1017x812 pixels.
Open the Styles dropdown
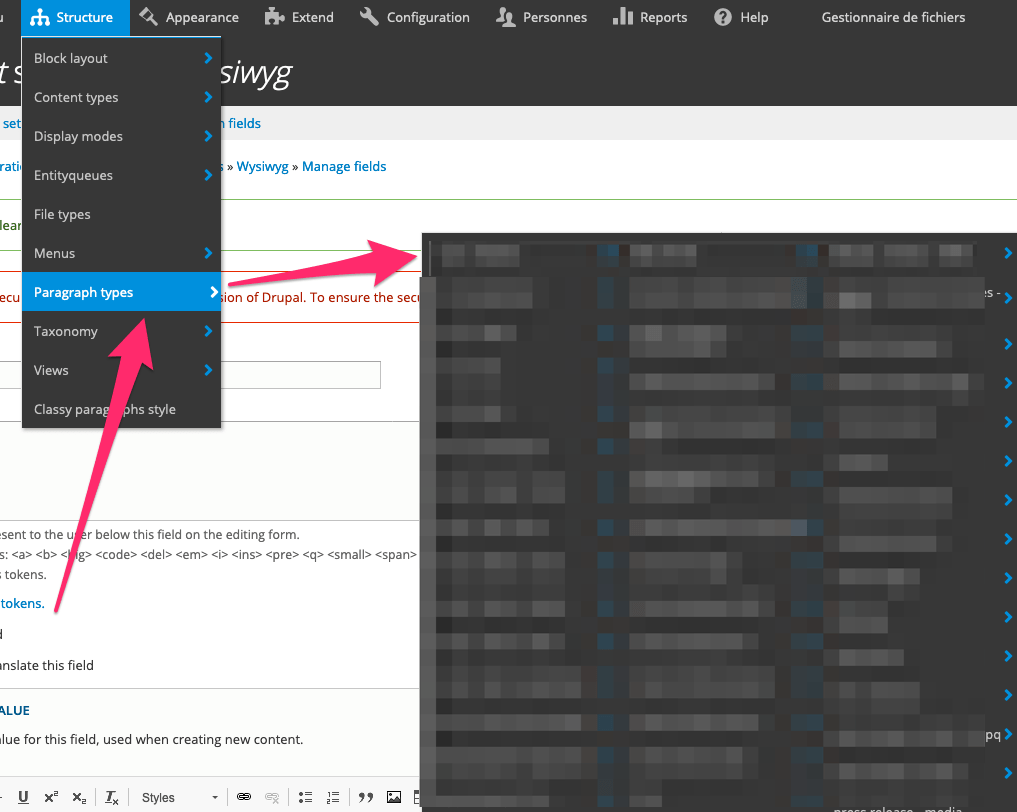[x=178, y=797]
